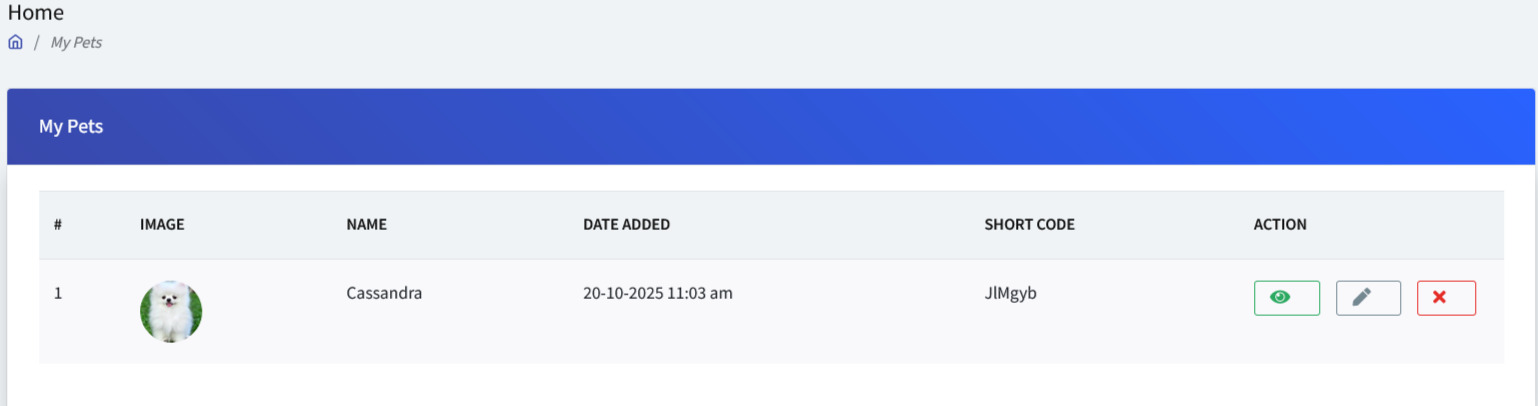This screenshot has width=1538, height=406.
Task: Click the SHORT CODE column header
Action: (1029, 225)
